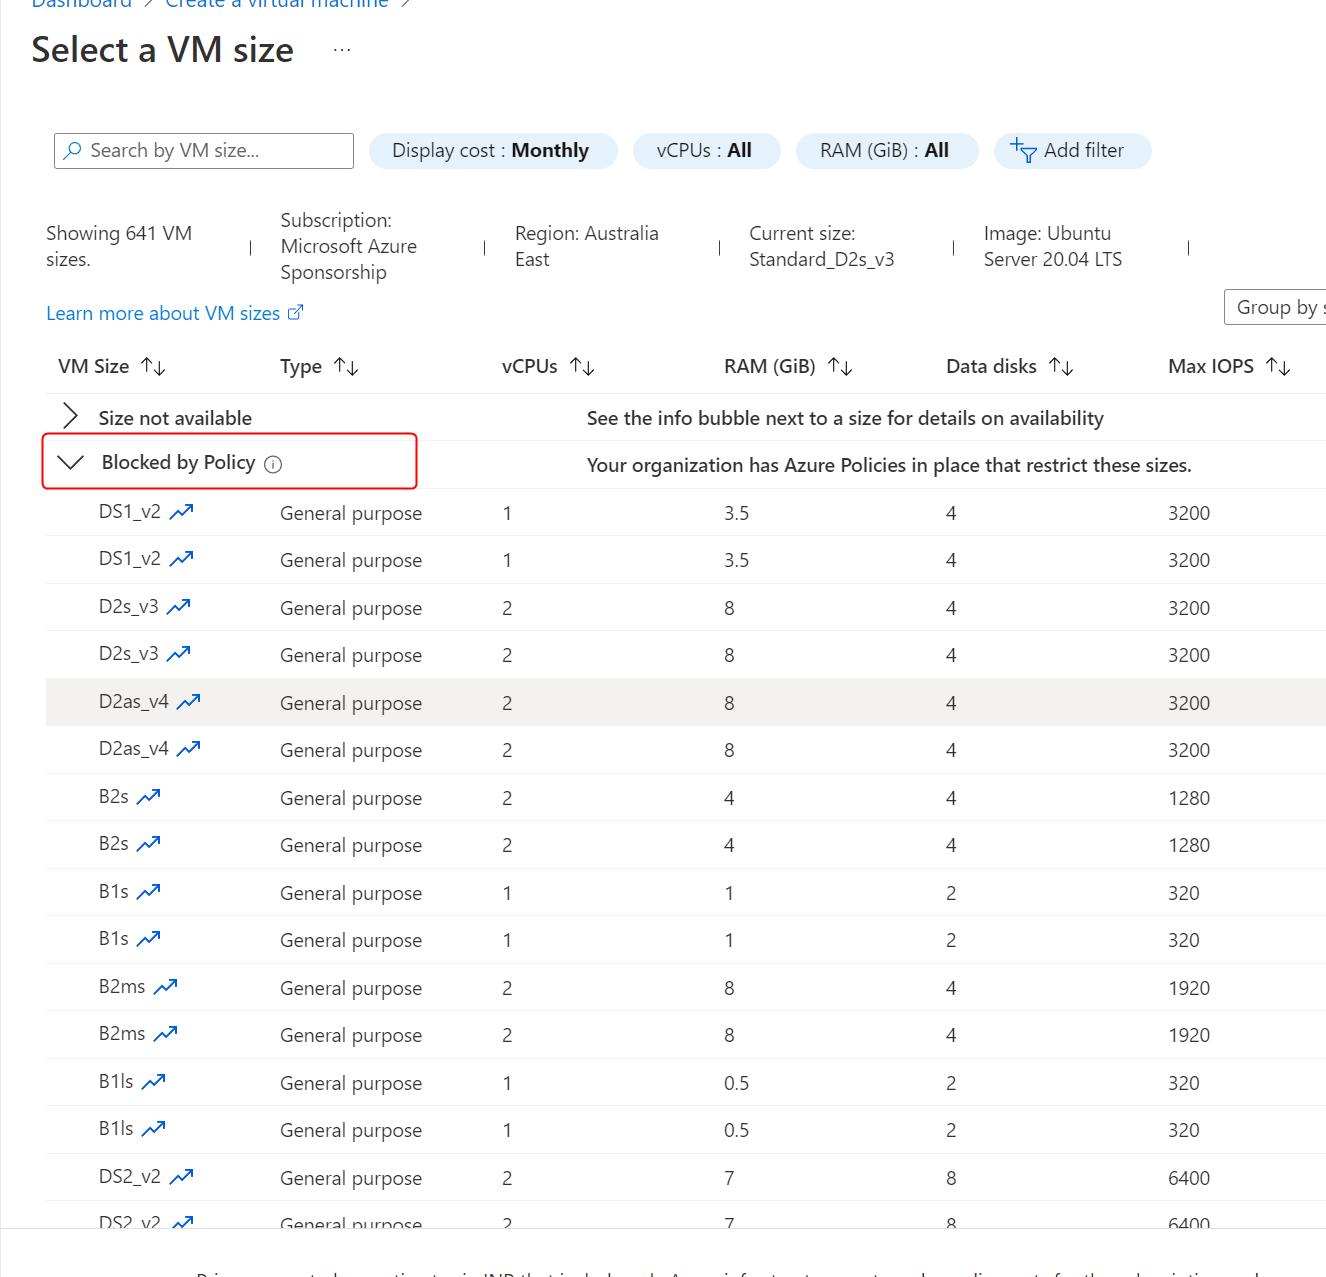
Task: Sort by the RAM (GiB) column header
Action: tap(770, 367)
